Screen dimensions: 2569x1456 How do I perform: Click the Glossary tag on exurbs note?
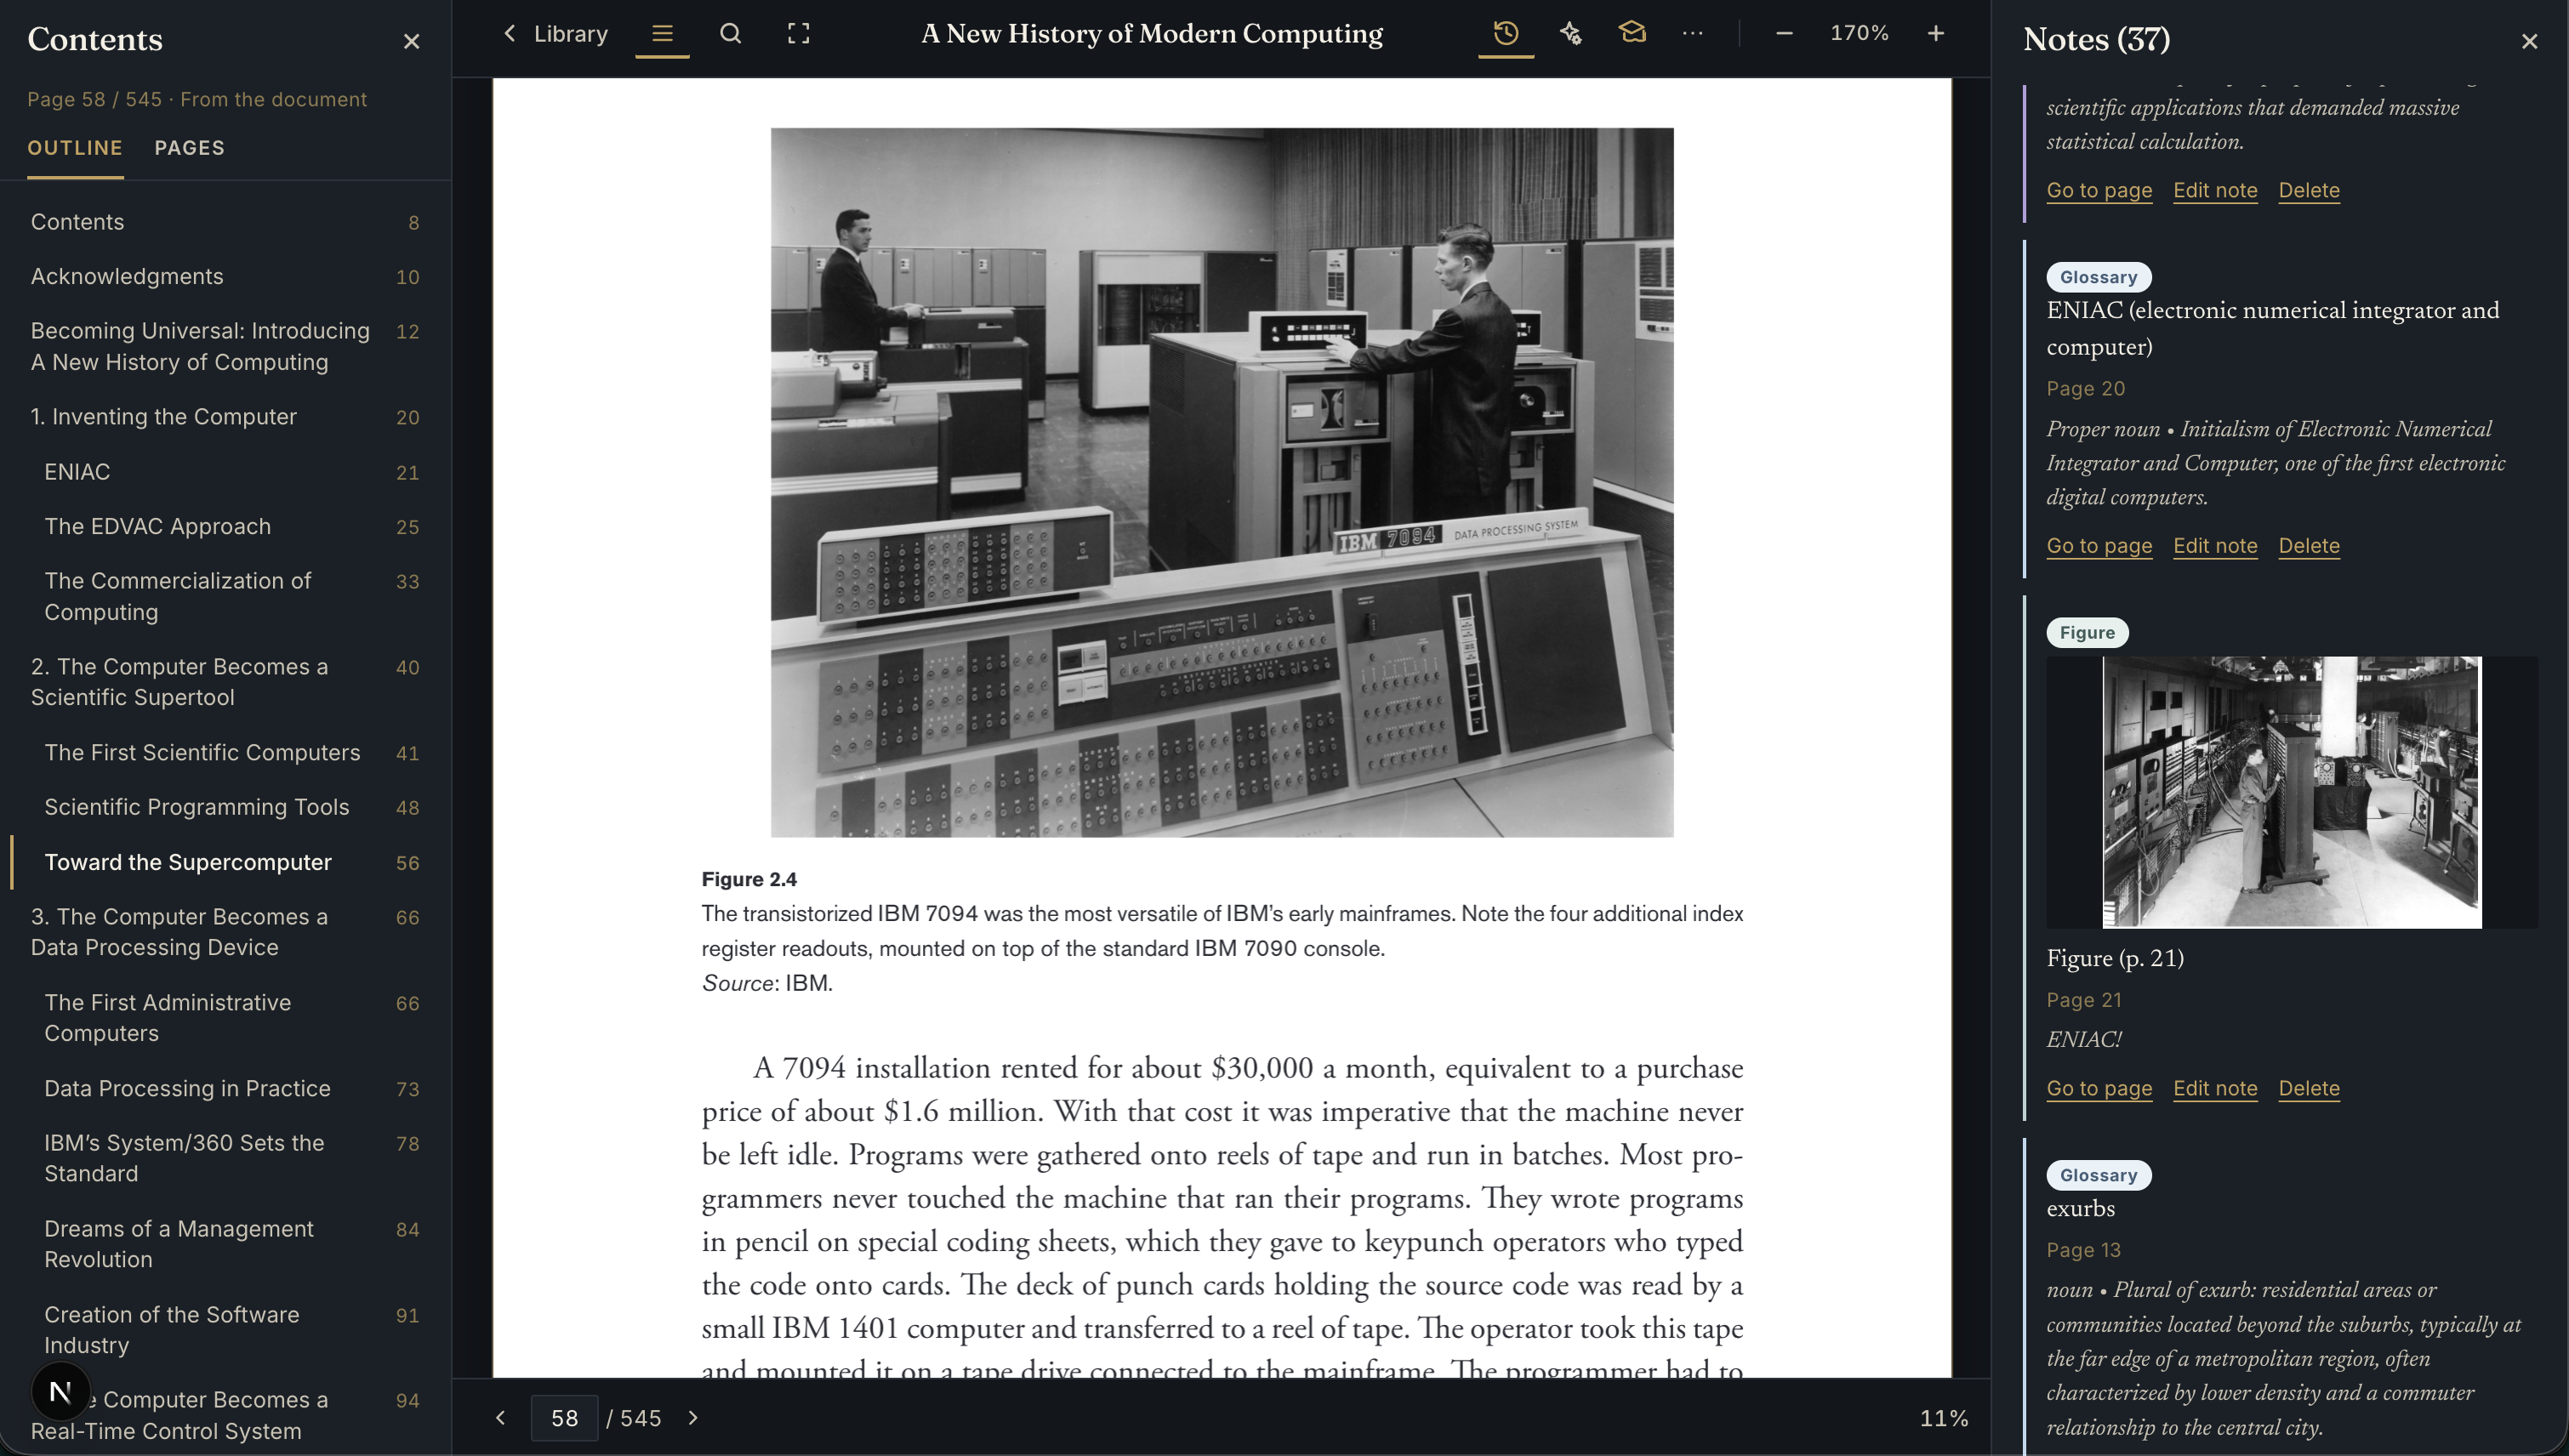2098,1175
